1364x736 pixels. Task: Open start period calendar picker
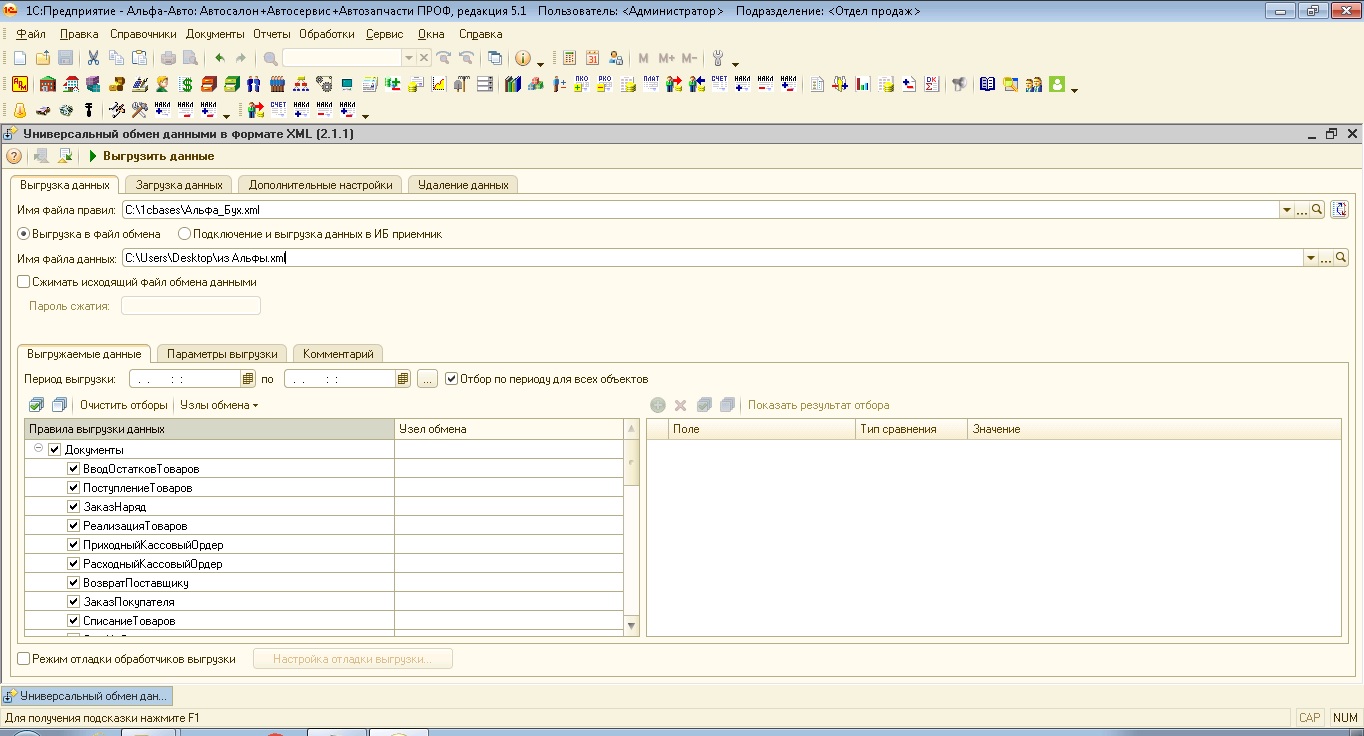[248, 379]
